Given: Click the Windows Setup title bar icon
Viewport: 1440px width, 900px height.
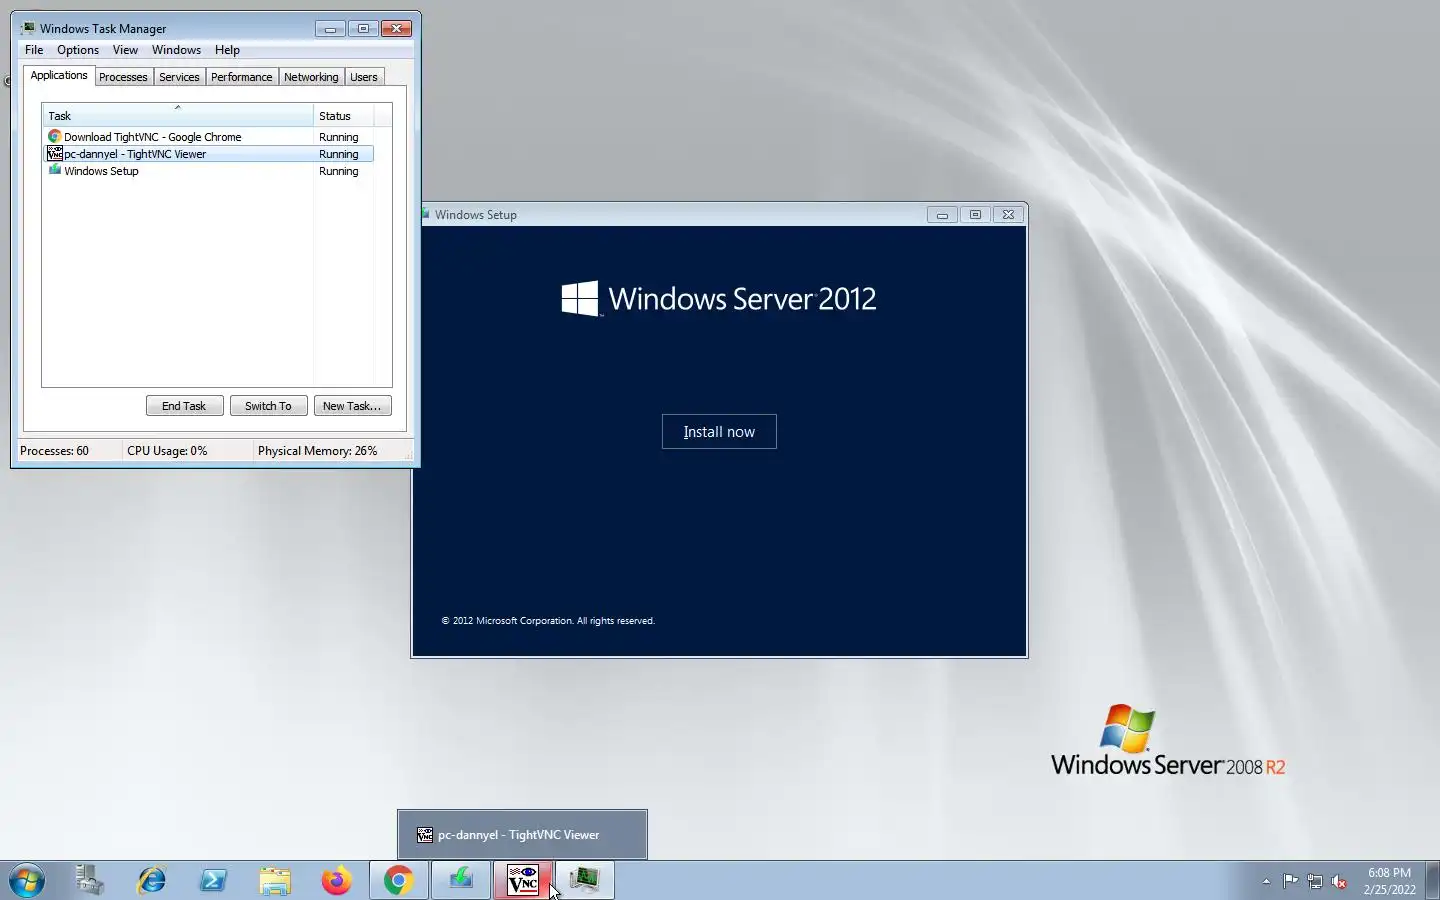Looking at the screenshot, I should tap(425, 214).
